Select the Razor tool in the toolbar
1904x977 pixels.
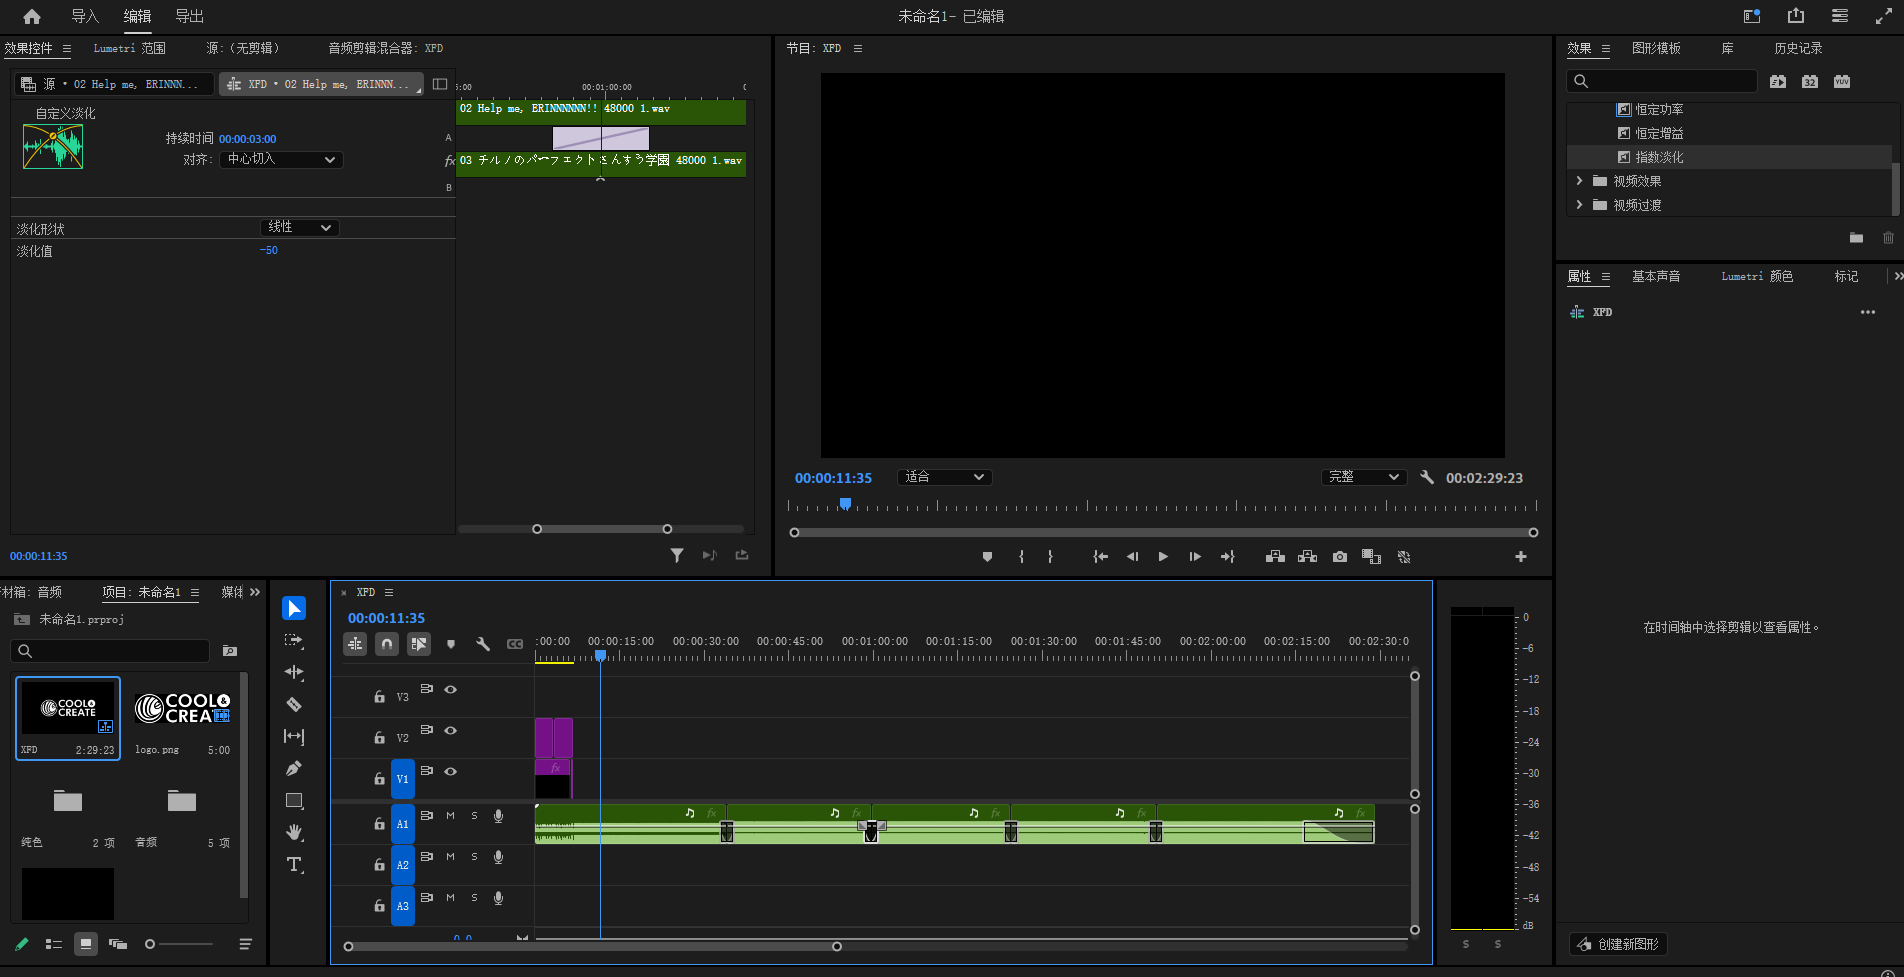(294, 705)
